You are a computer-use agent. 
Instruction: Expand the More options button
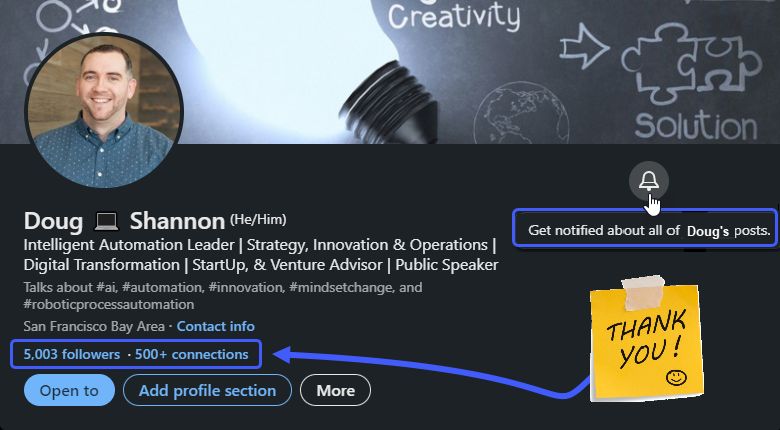coord(335,390)
